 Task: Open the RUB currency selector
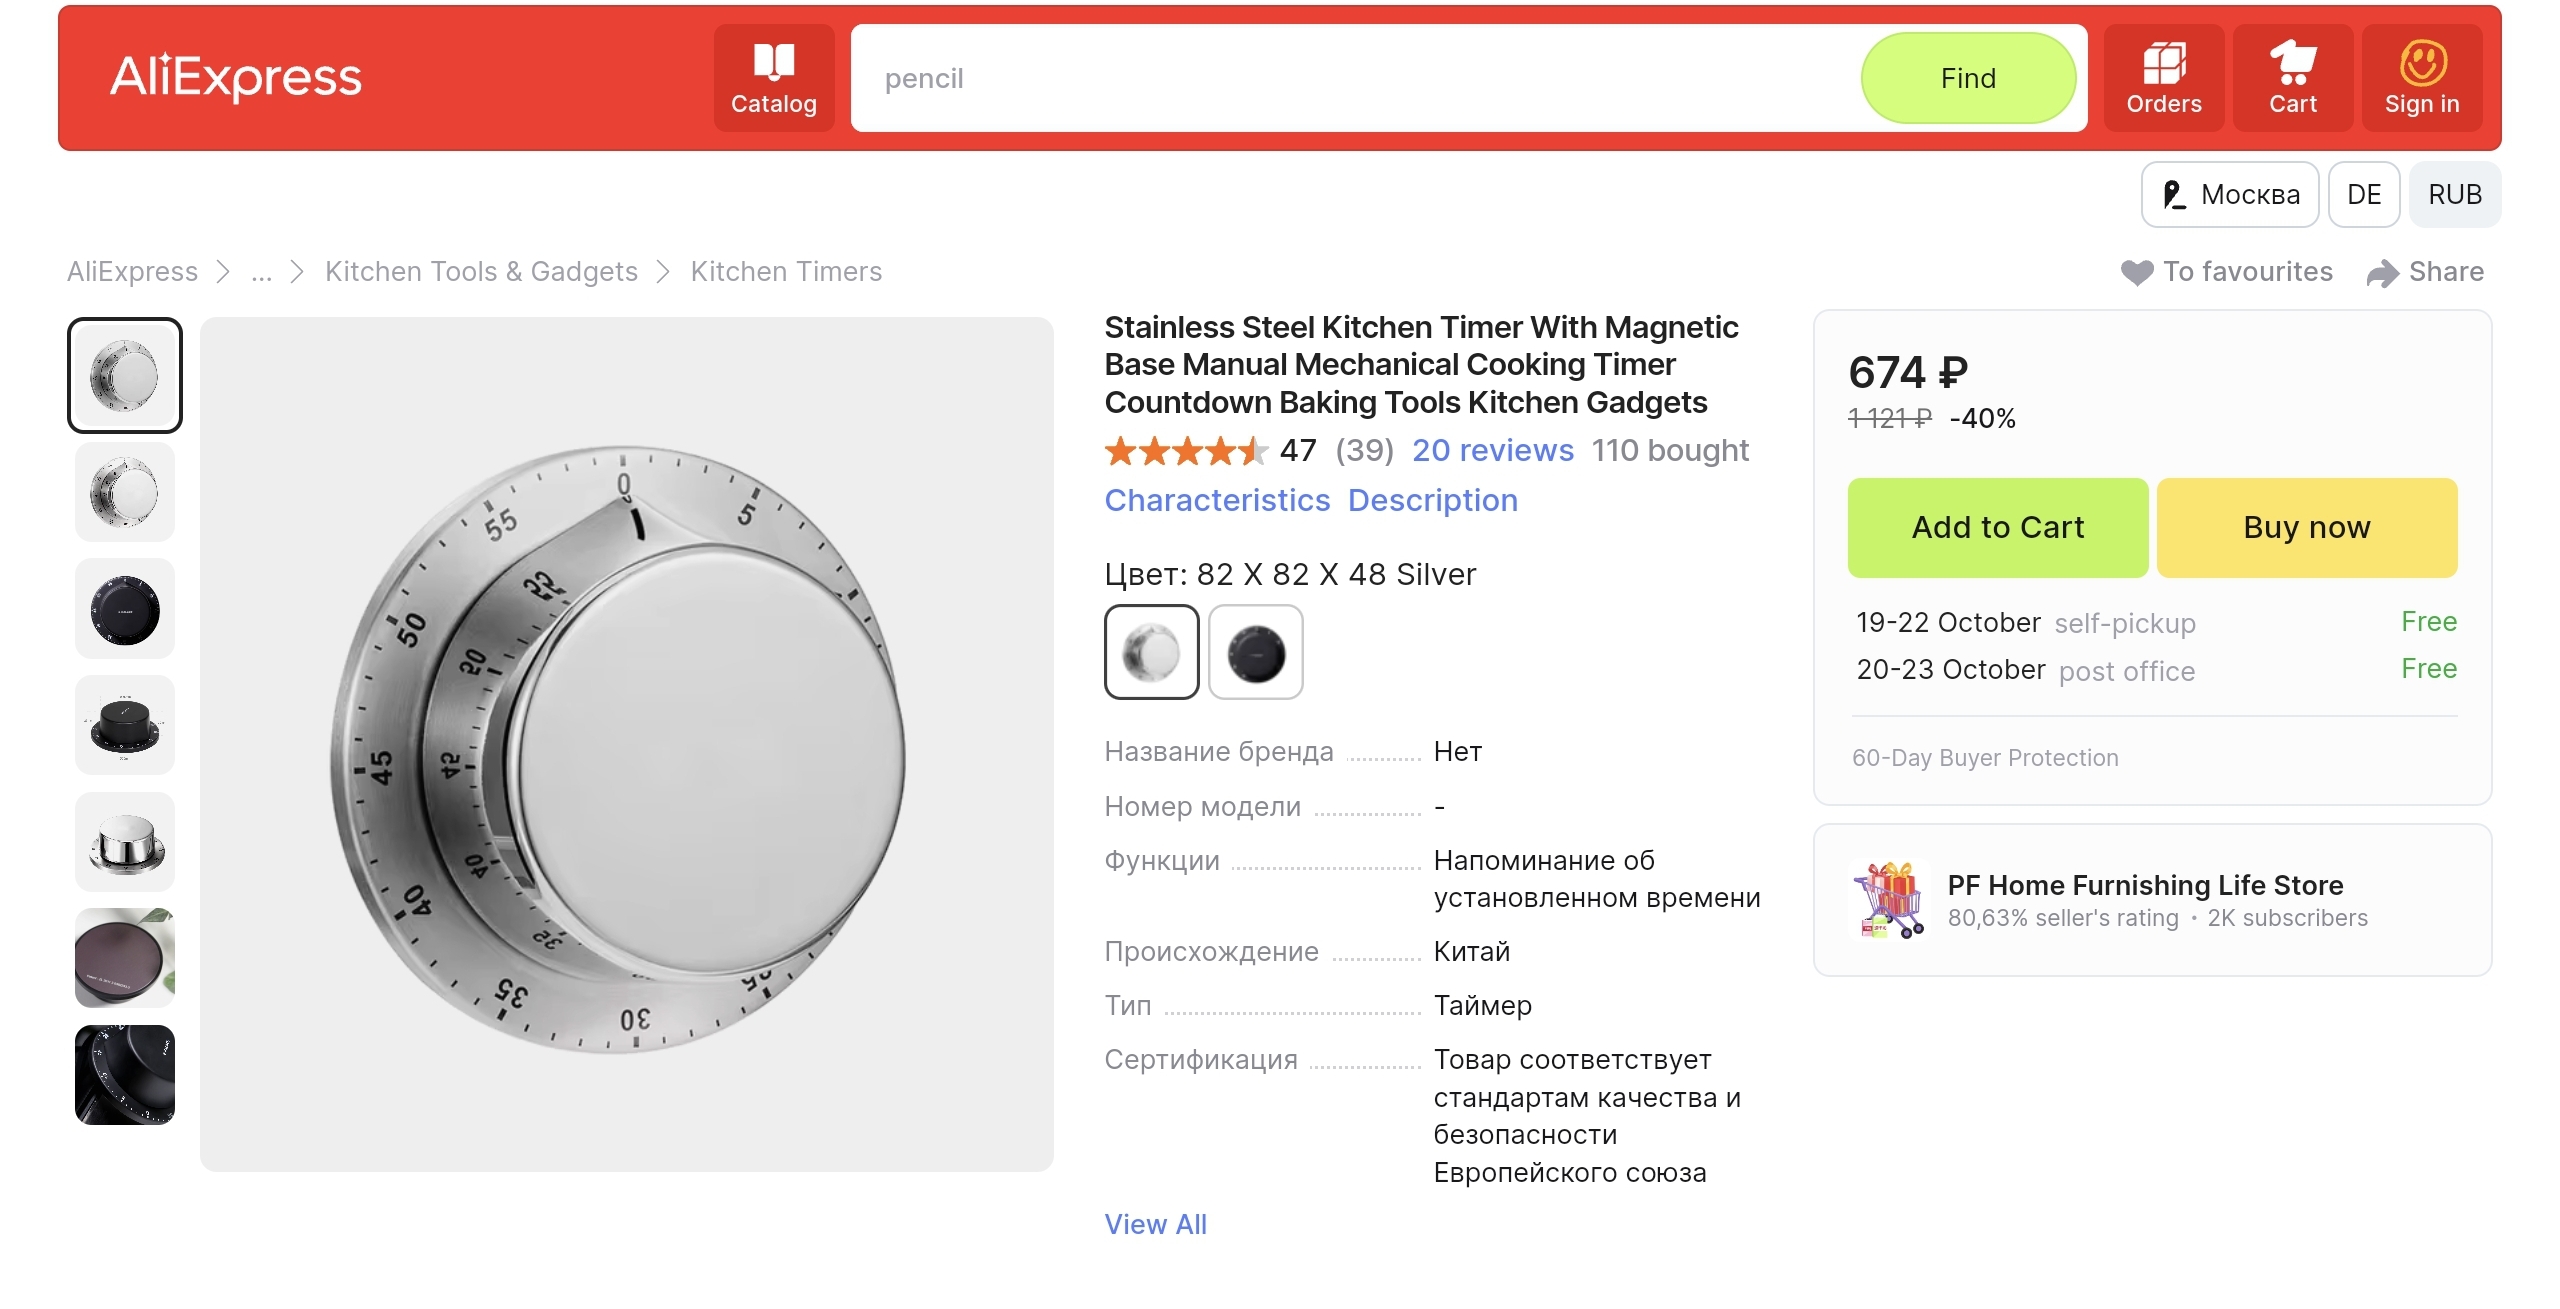pyautogui.click(x=2454, y=195)
